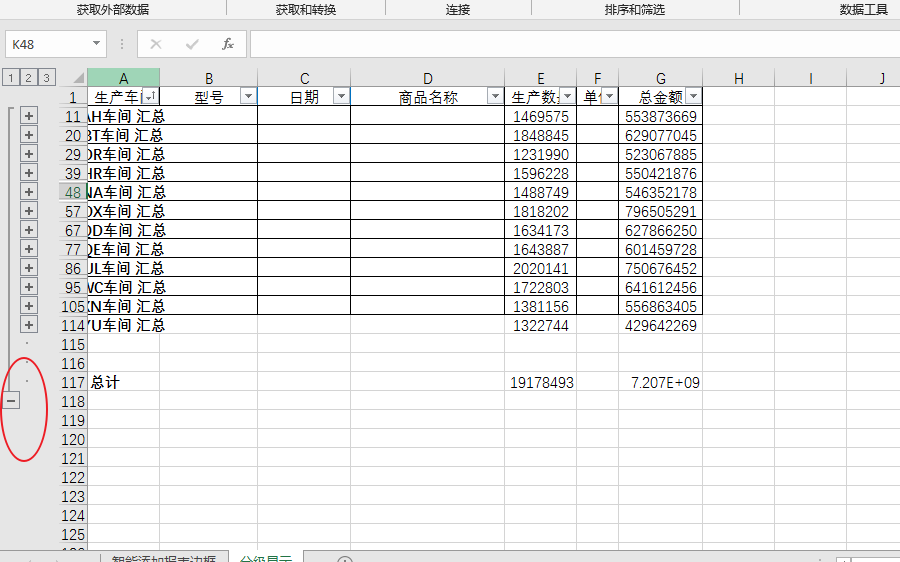The width and height of the screenshot is (900, 562).
Task: Expand the QD车间 汇总 group in row 67
Action: coord(29,230)
